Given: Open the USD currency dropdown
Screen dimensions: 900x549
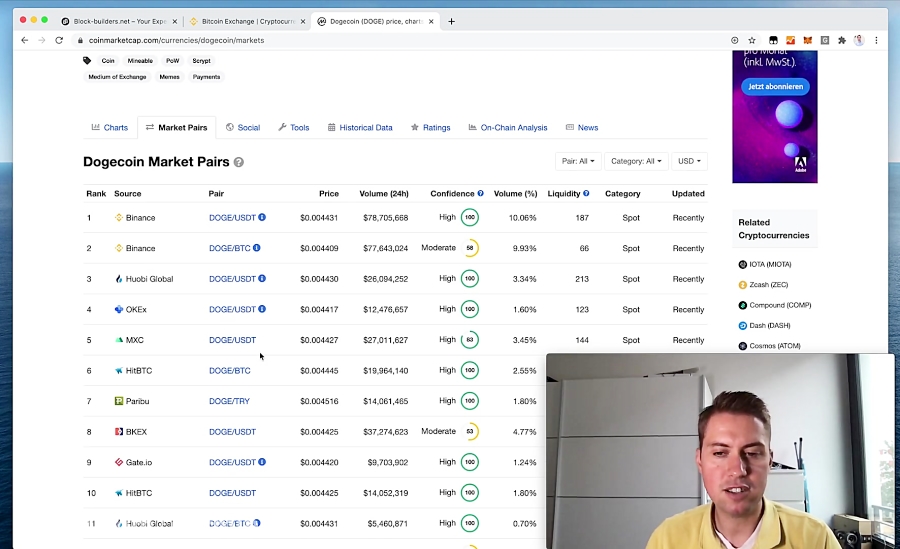Looking at the screenshot, I should pyautogui.click(x=689, y=161).
